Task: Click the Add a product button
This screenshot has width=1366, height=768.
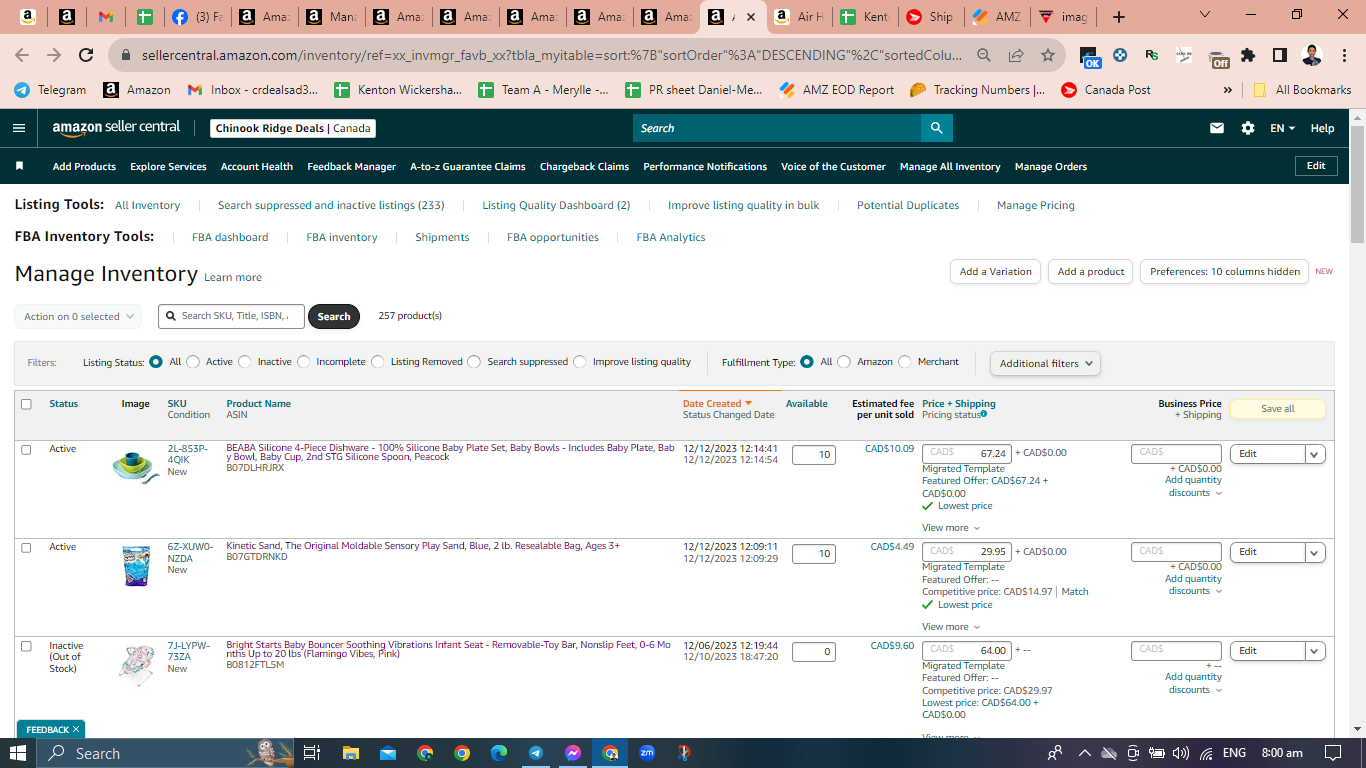Action: pyautogui.click(x=1091, y=272)
